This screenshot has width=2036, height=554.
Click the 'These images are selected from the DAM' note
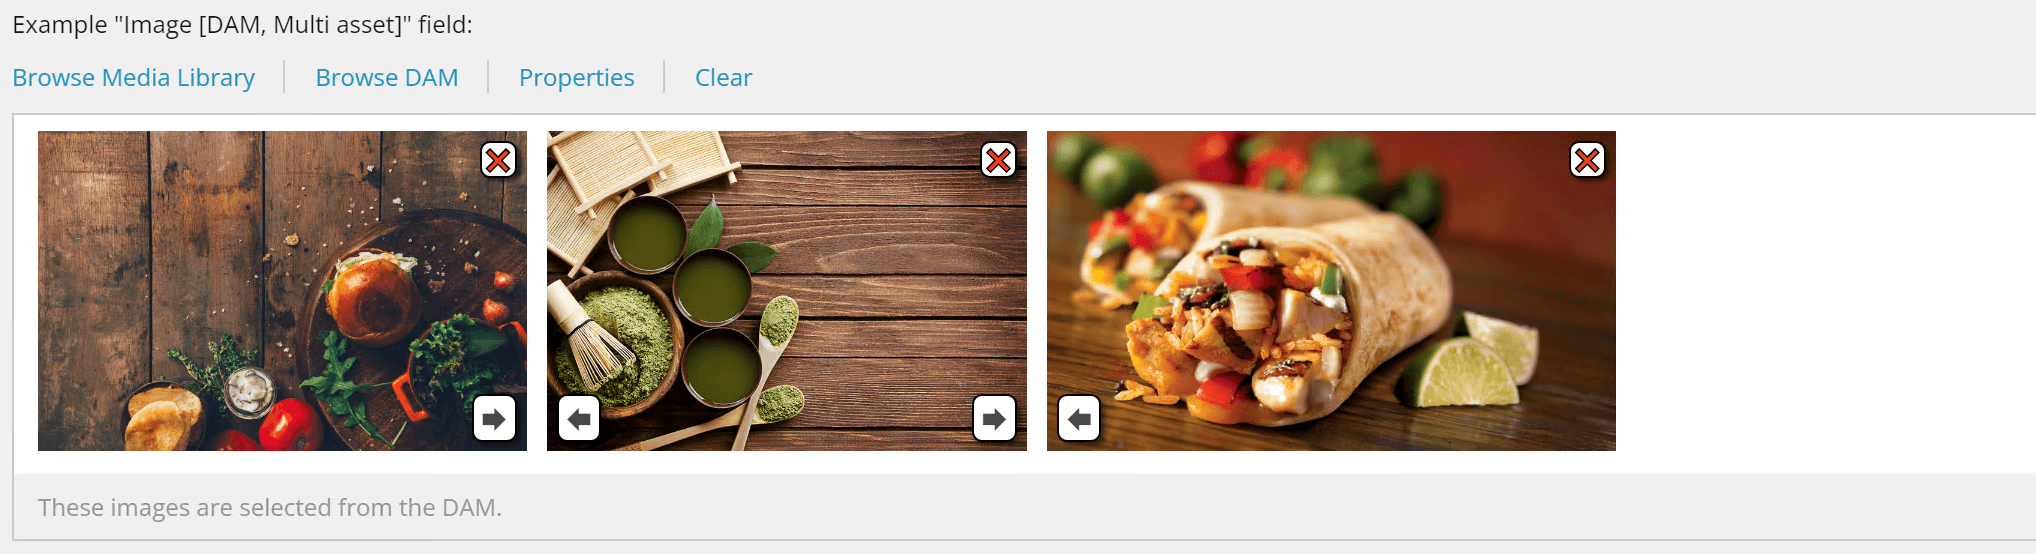[x=270, y=508]
